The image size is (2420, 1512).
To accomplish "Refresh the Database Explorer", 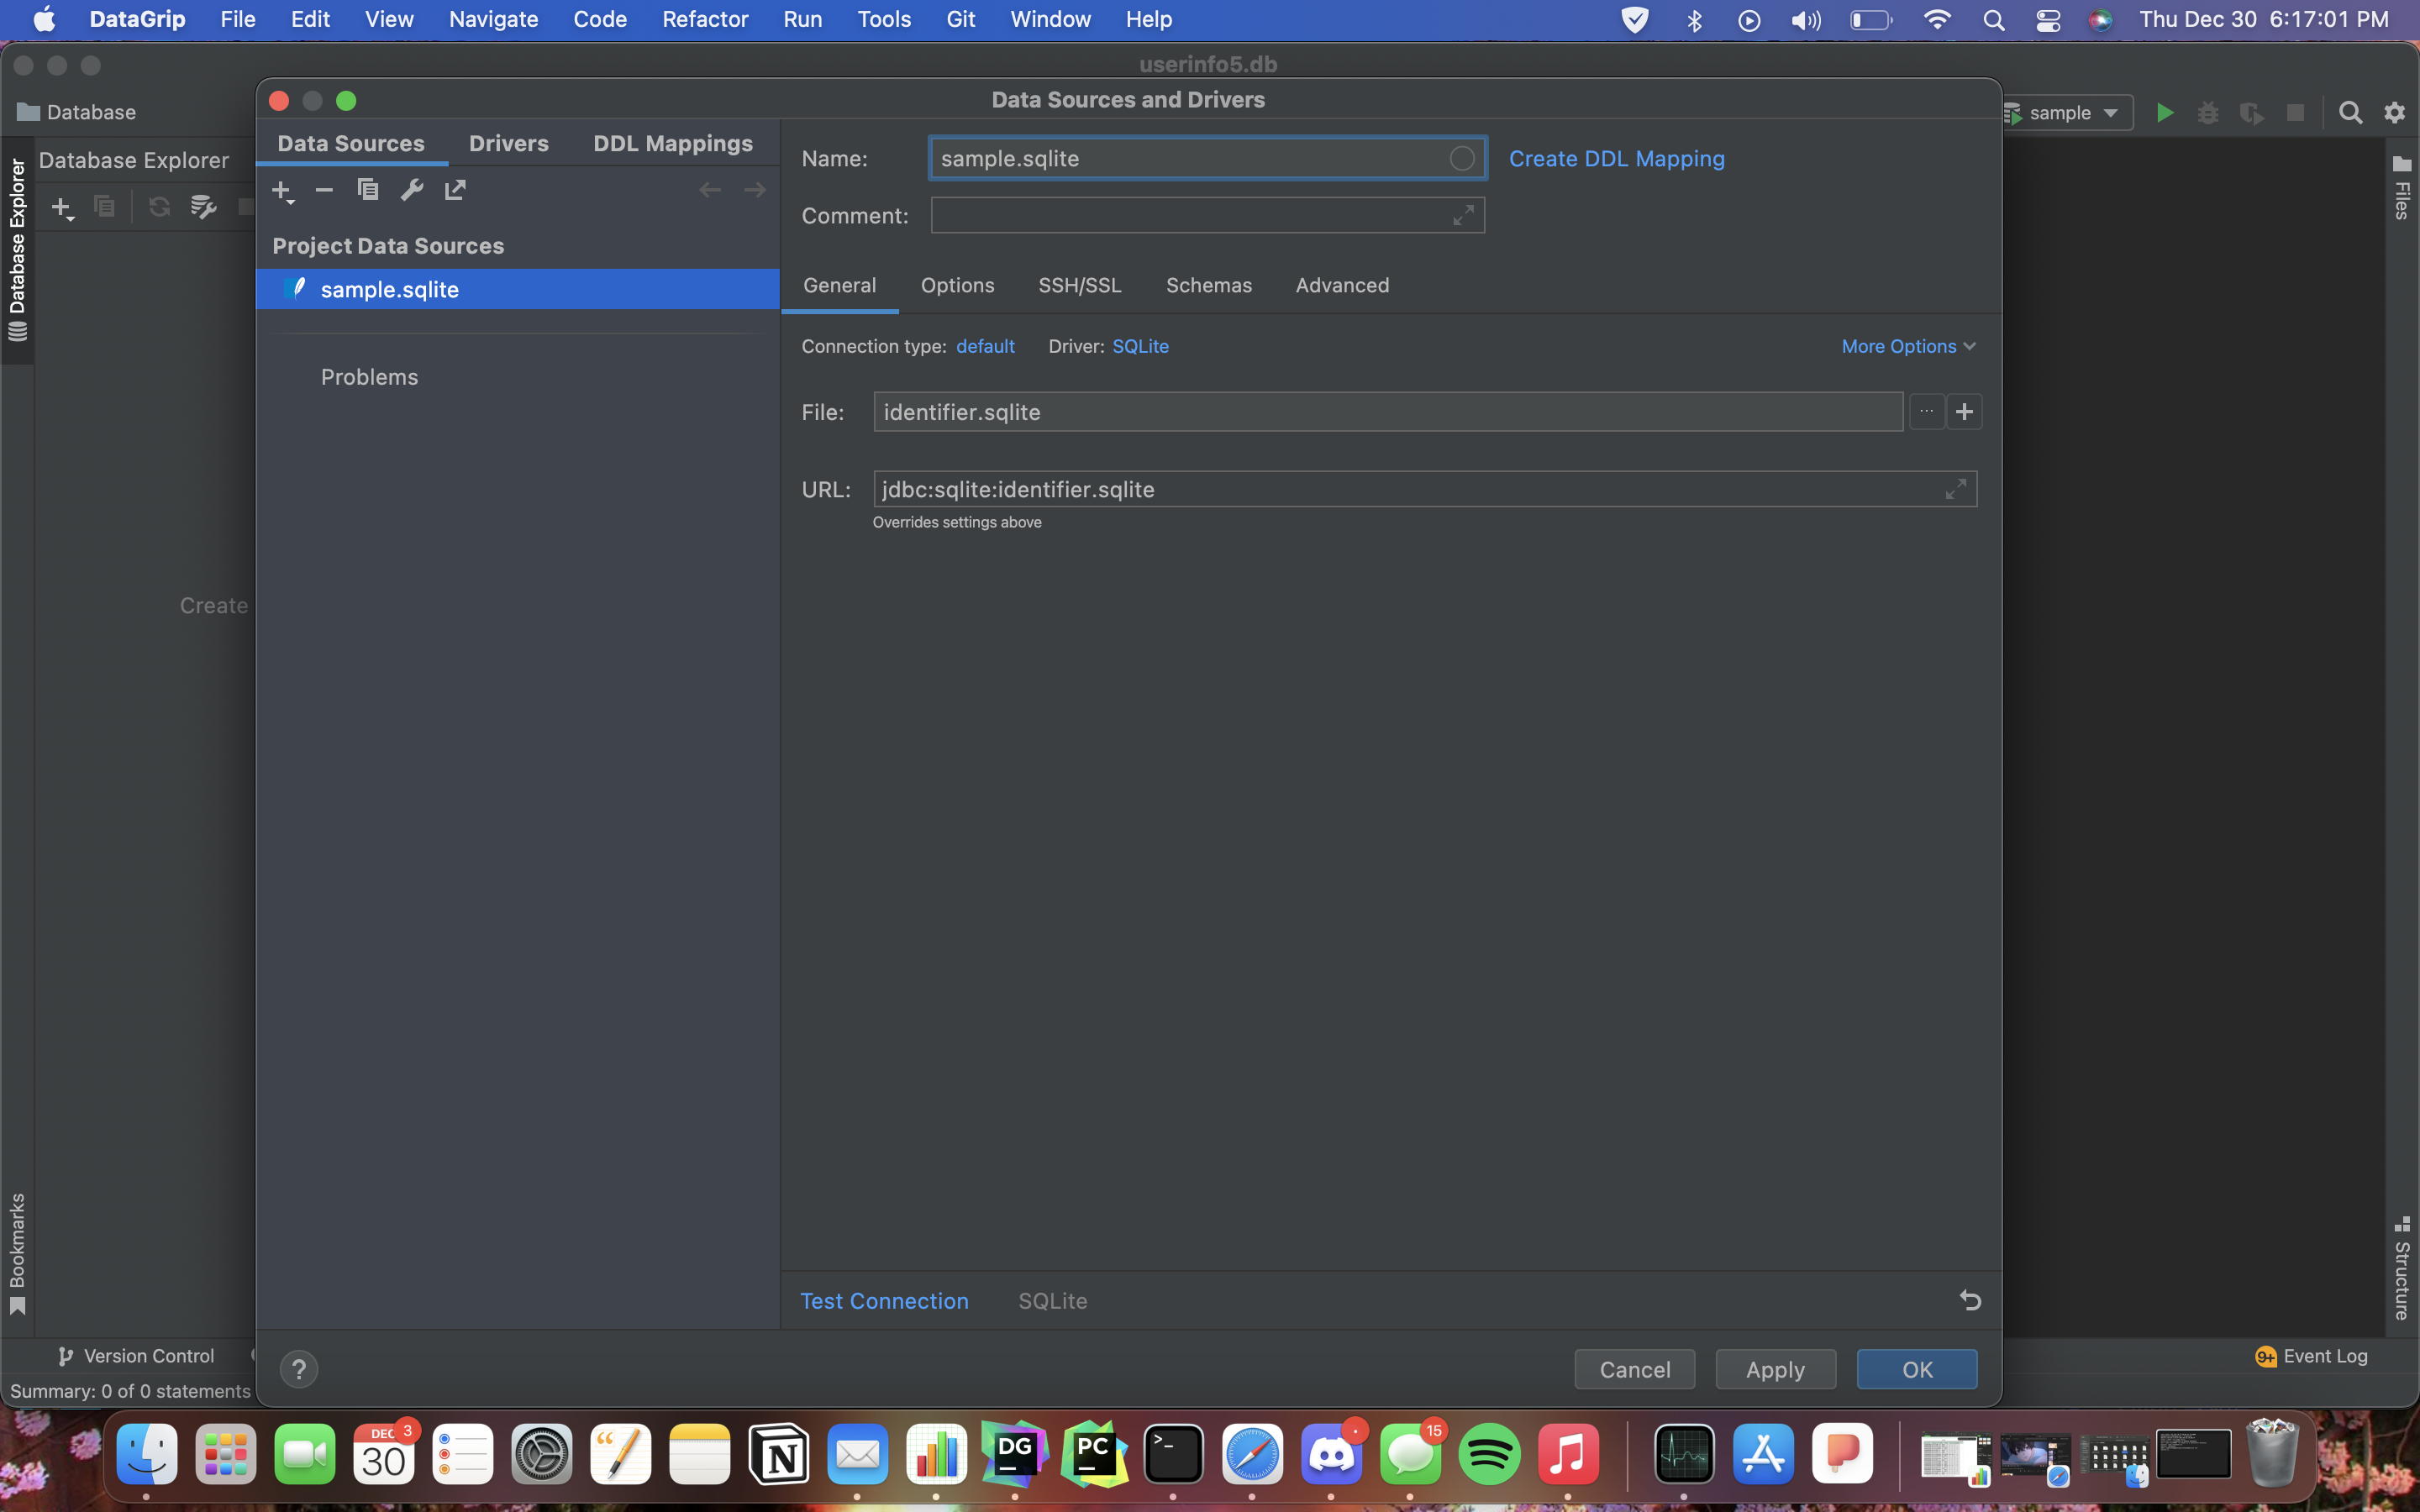I will pos(160,207).
